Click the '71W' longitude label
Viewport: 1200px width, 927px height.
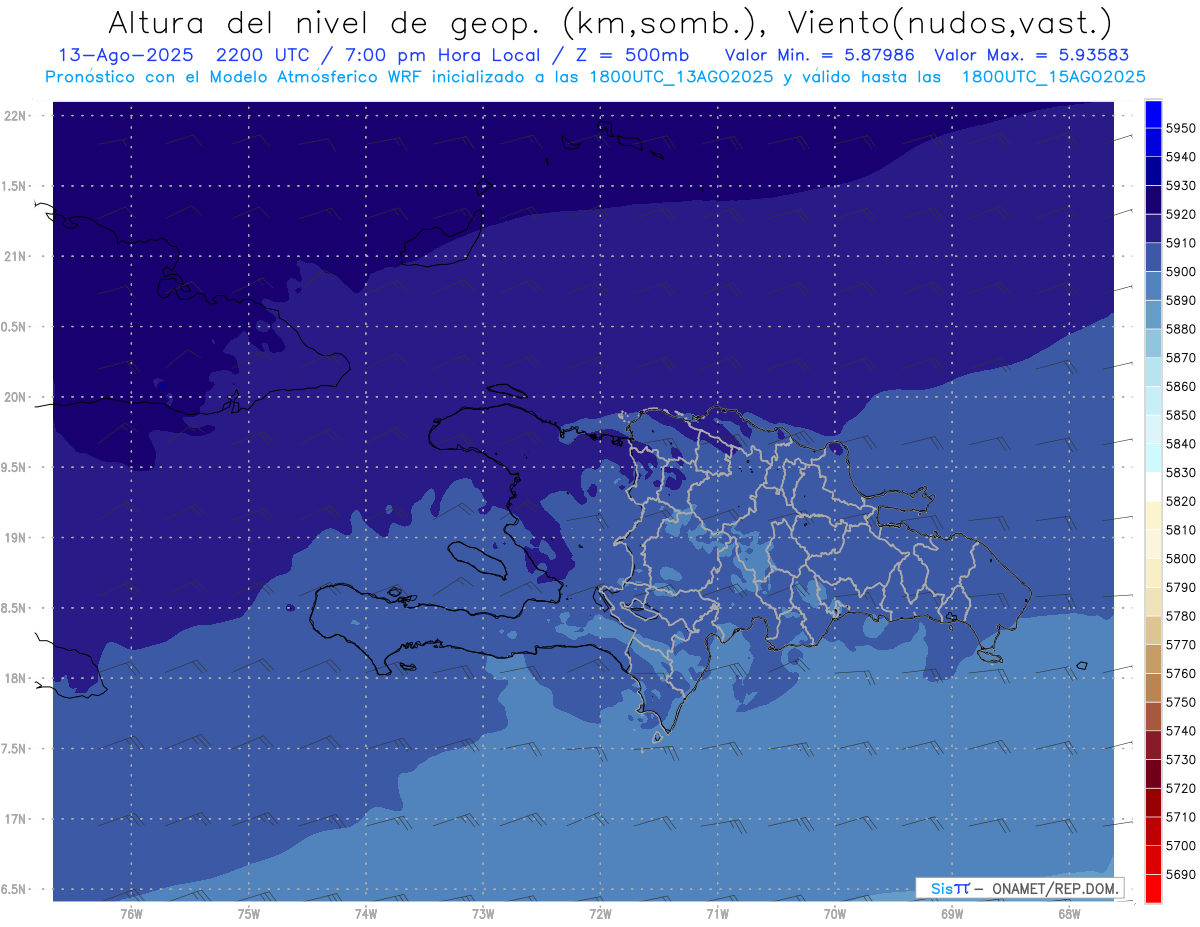[717, 913]
